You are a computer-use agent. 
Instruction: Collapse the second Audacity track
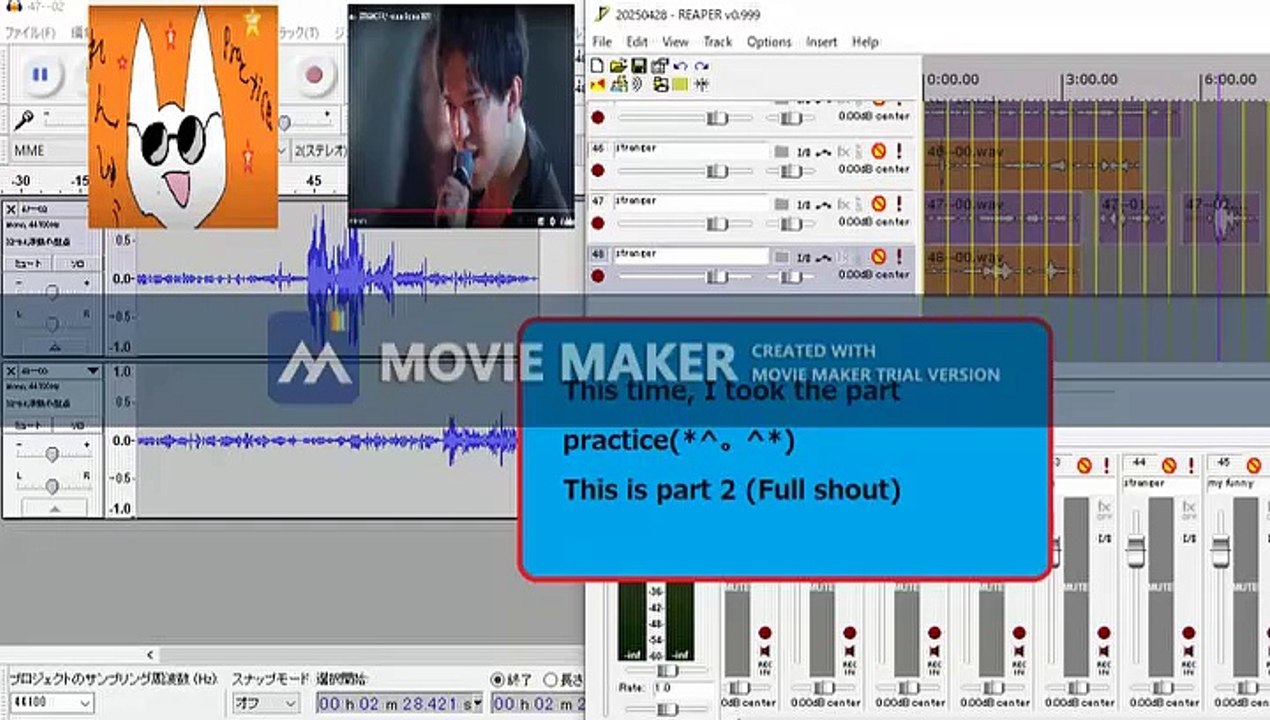tap(54, 509)
